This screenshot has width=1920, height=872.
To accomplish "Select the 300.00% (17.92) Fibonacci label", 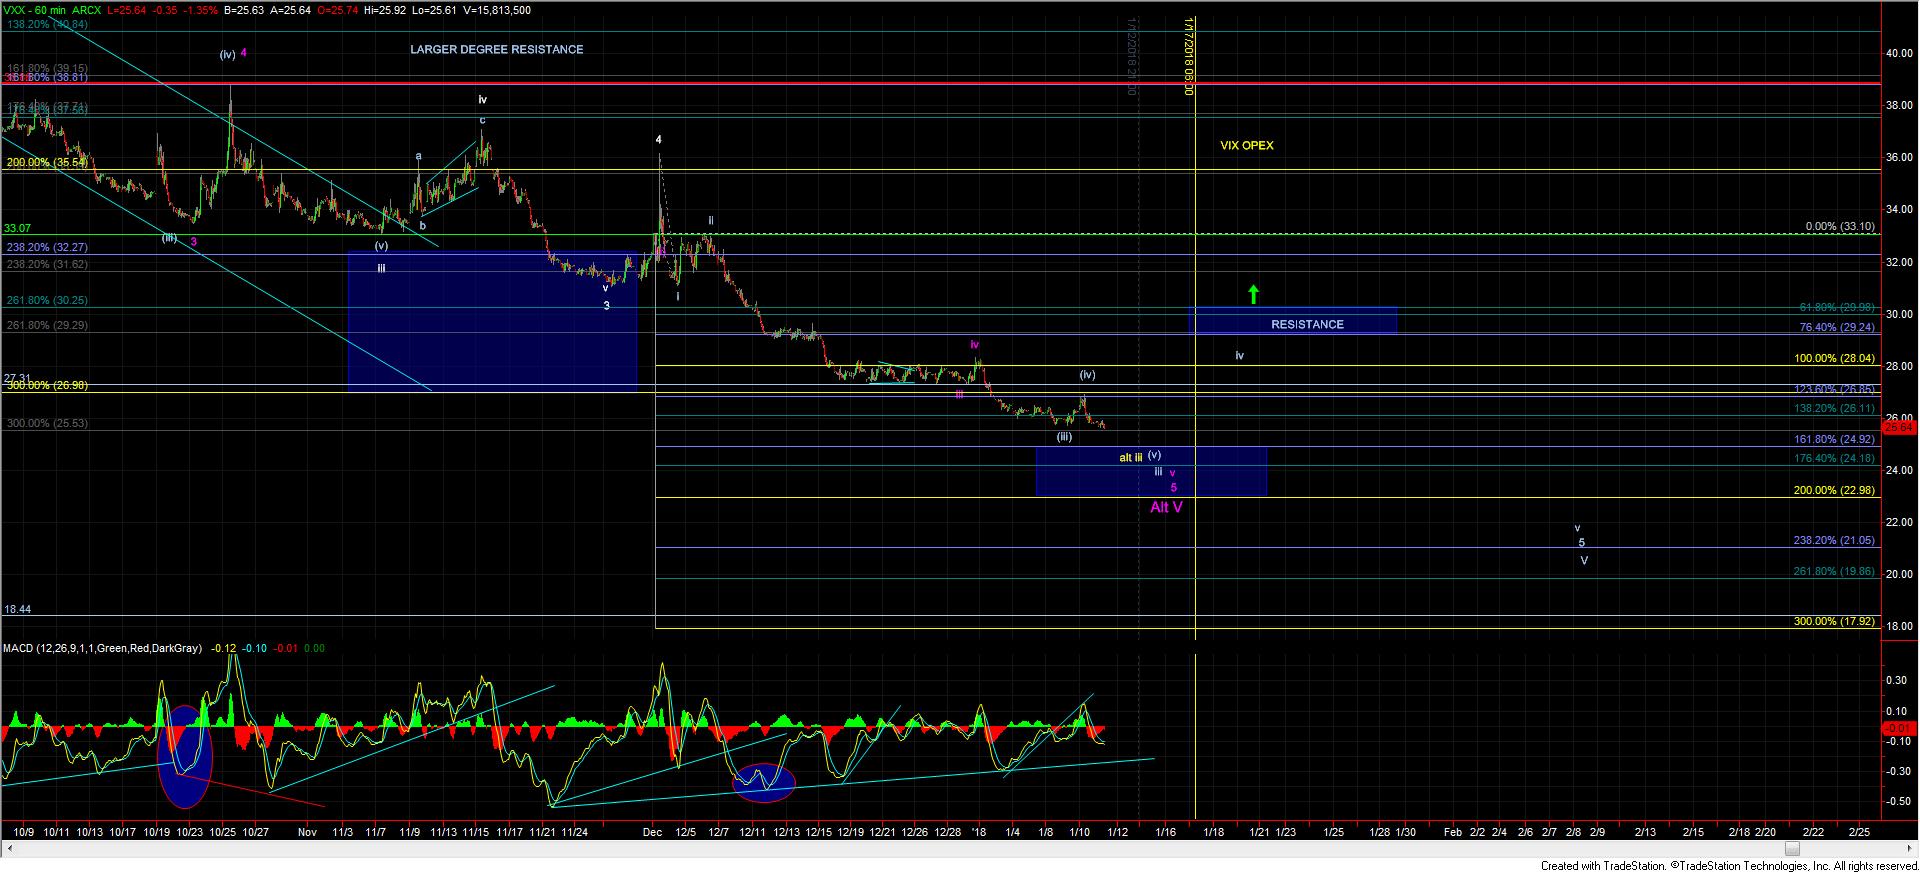I will pos(1834,621).
